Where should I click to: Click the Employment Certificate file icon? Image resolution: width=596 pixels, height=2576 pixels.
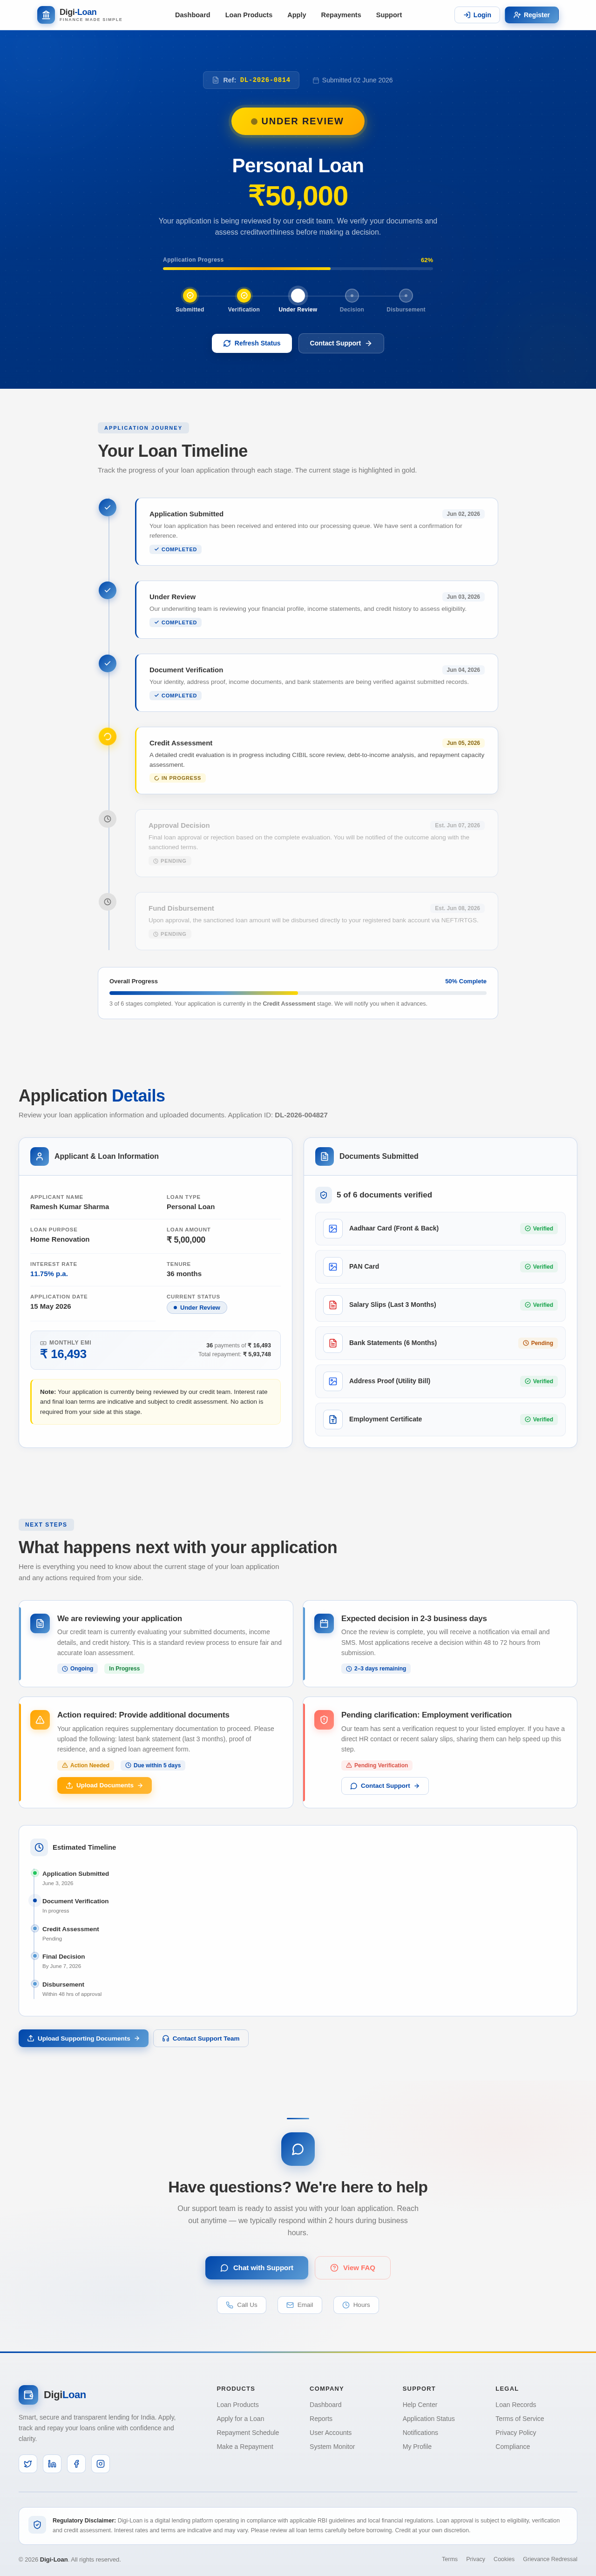pyautogui.click(x=333, y=1419)
